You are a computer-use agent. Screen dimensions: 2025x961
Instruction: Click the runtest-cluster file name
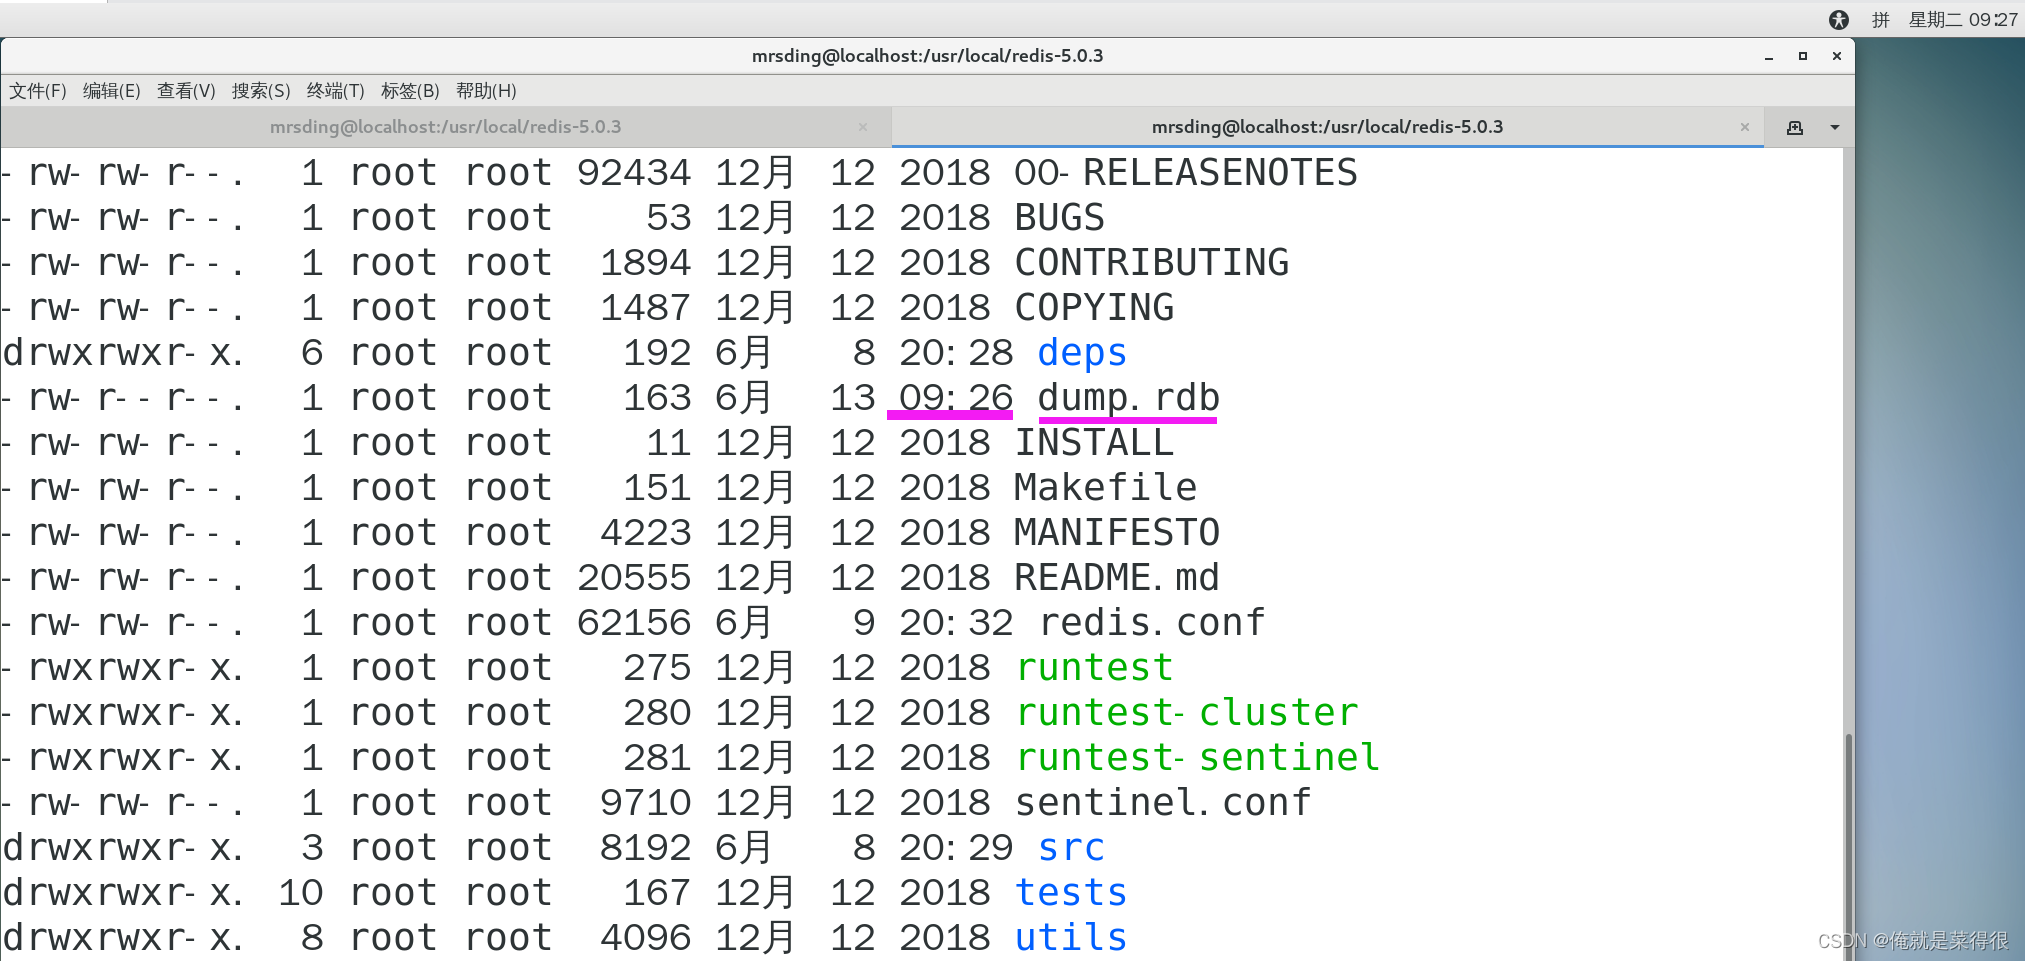[x=1187, y=713]
